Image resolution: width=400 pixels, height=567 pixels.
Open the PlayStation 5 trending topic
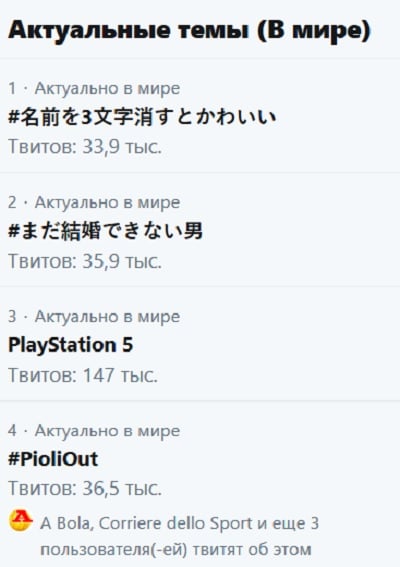71,345
